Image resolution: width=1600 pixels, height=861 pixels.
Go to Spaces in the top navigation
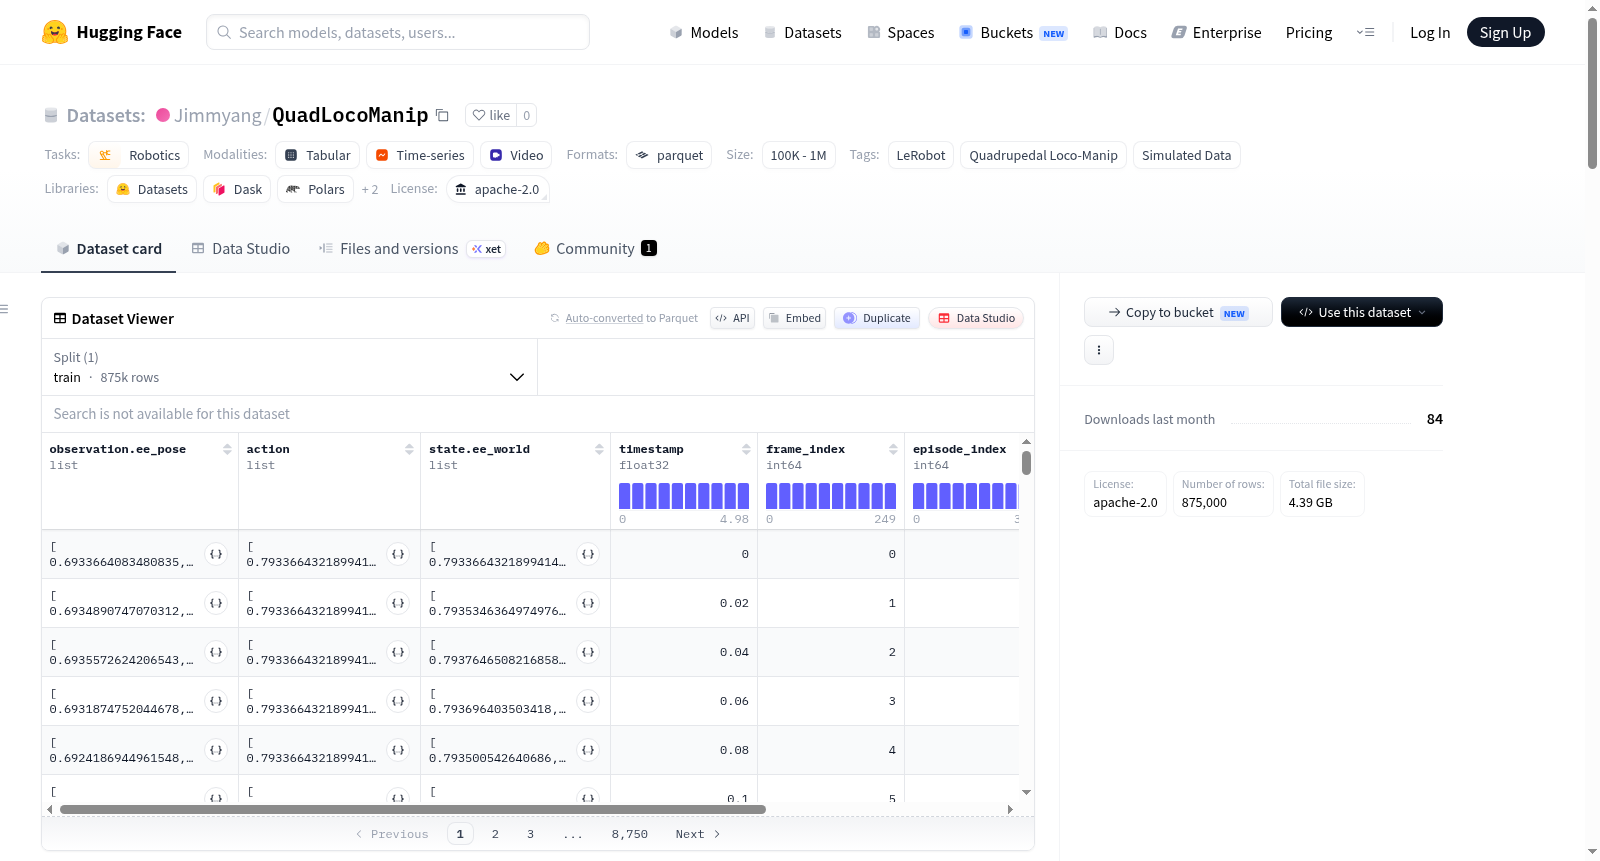click(x=901, y=32)
